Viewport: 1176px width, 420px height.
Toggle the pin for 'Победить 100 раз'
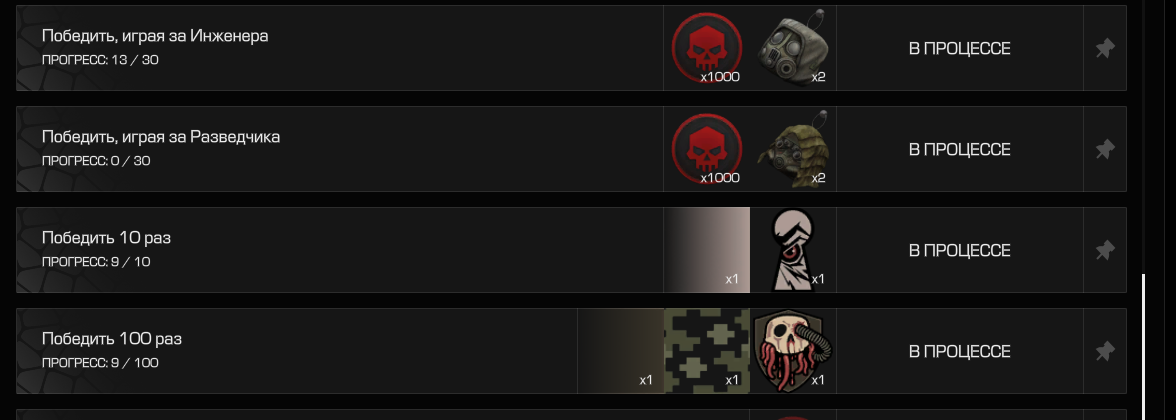click(x=1105, y=351)
